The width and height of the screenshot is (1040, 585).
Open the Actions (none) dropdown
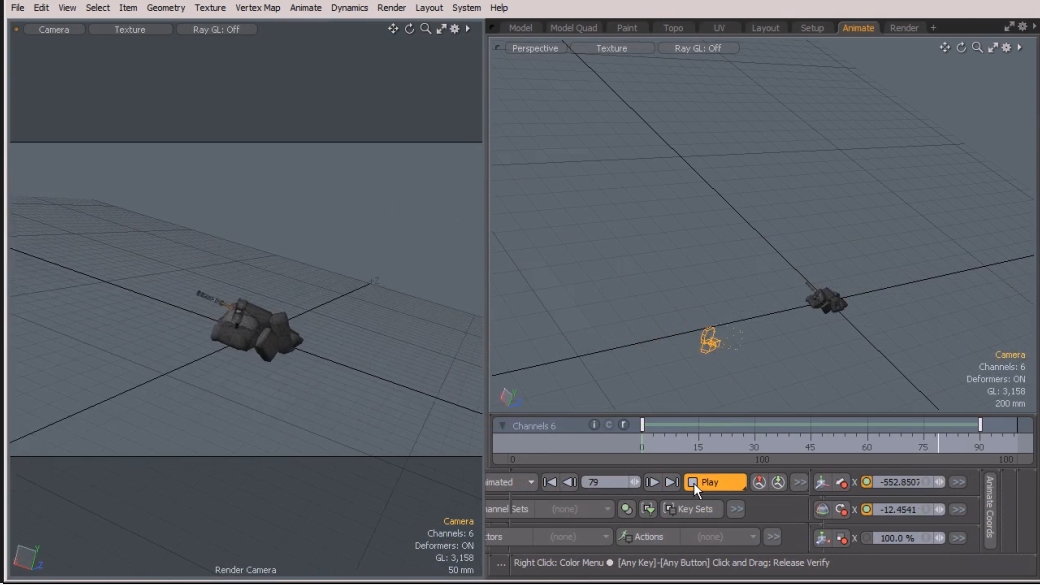click(x=721, y=537)
